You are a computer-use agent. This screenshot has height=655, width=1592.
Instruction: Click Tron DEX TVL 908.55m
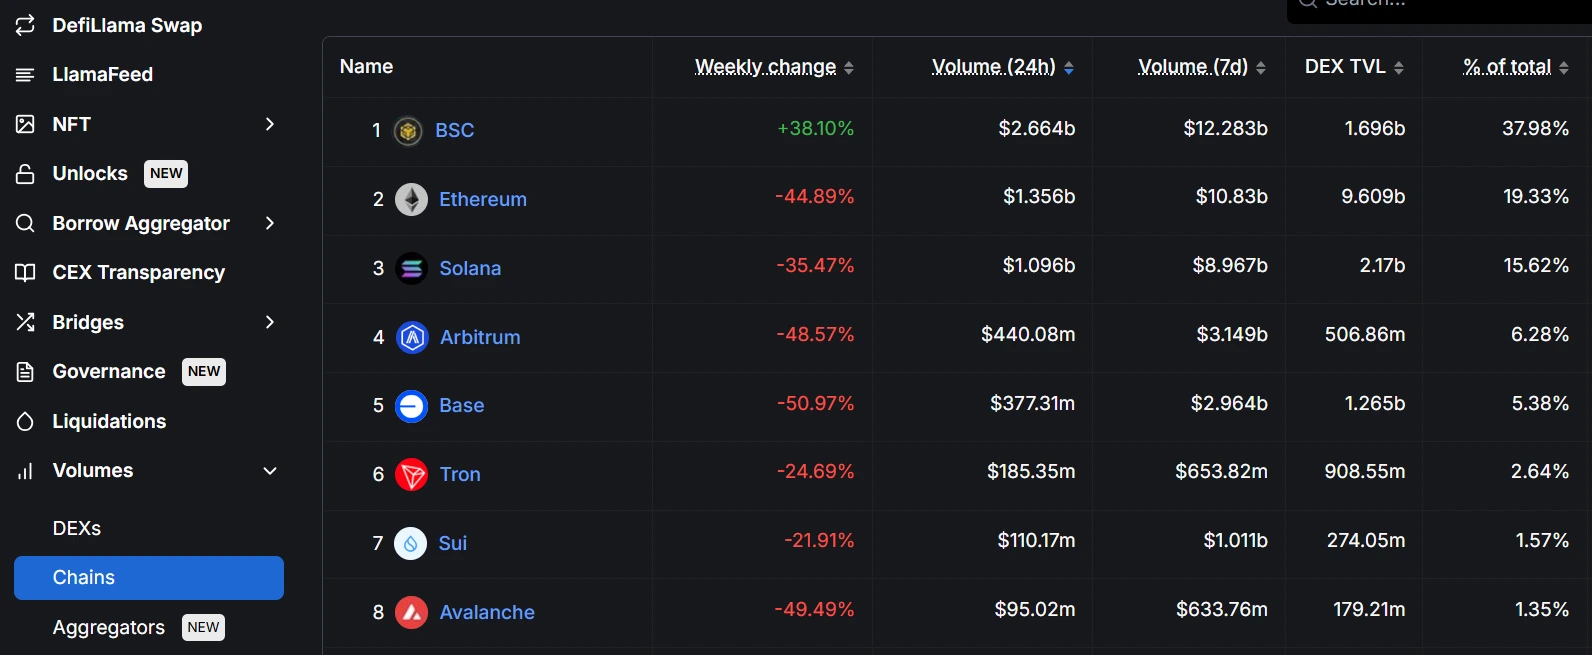click(x=1365, y=472)
